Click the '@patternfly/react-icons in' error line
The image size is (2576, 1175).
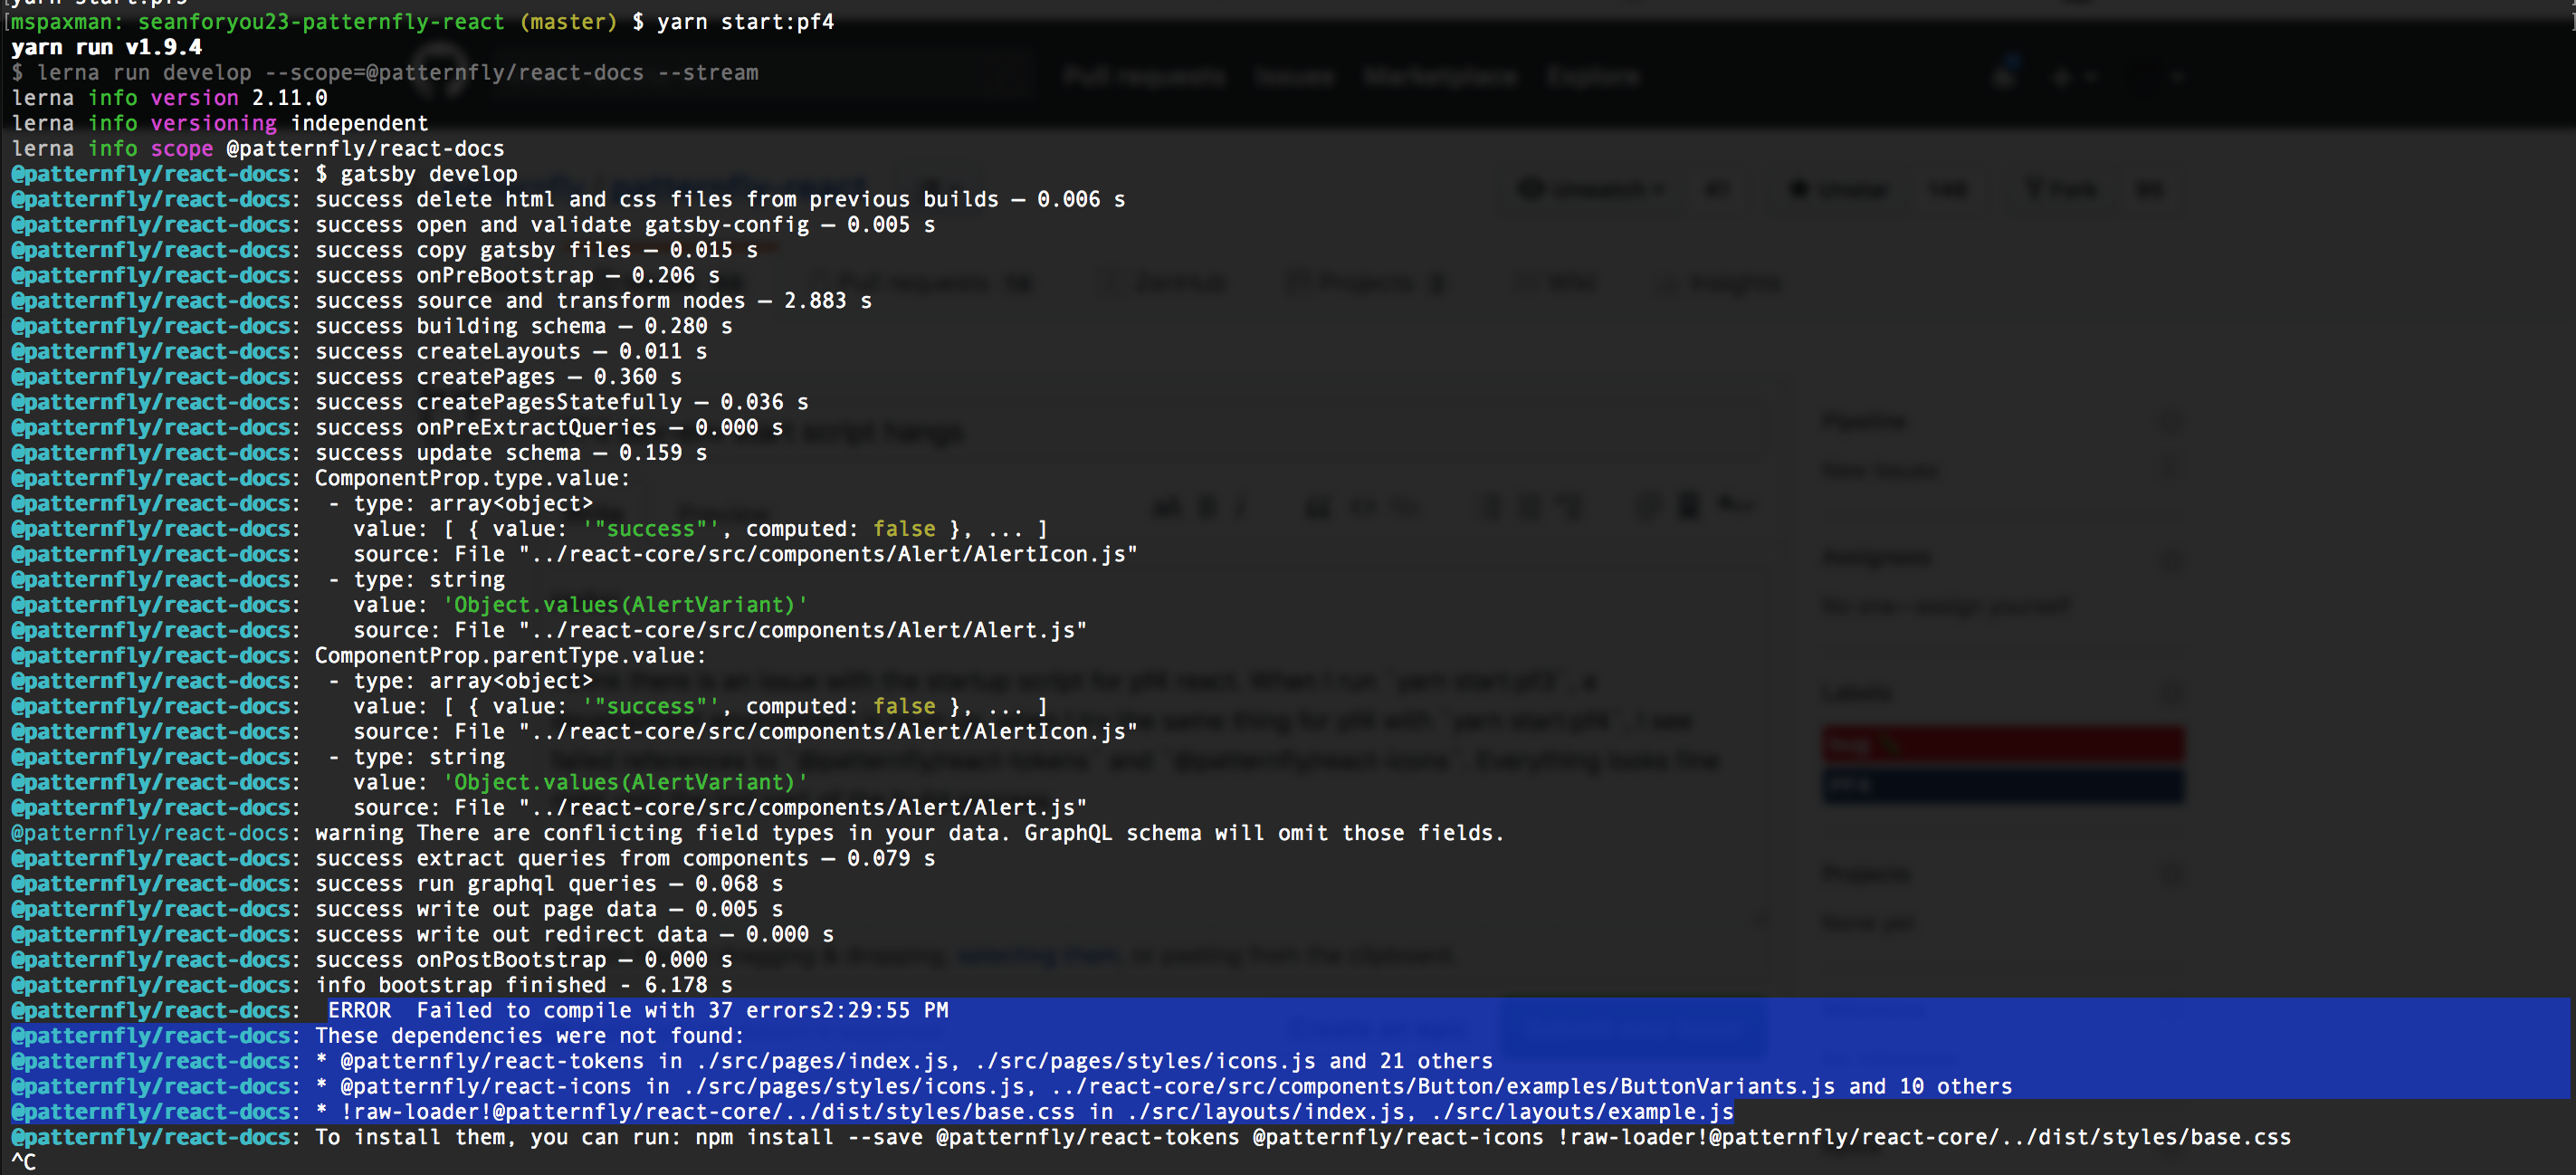1012,1087
